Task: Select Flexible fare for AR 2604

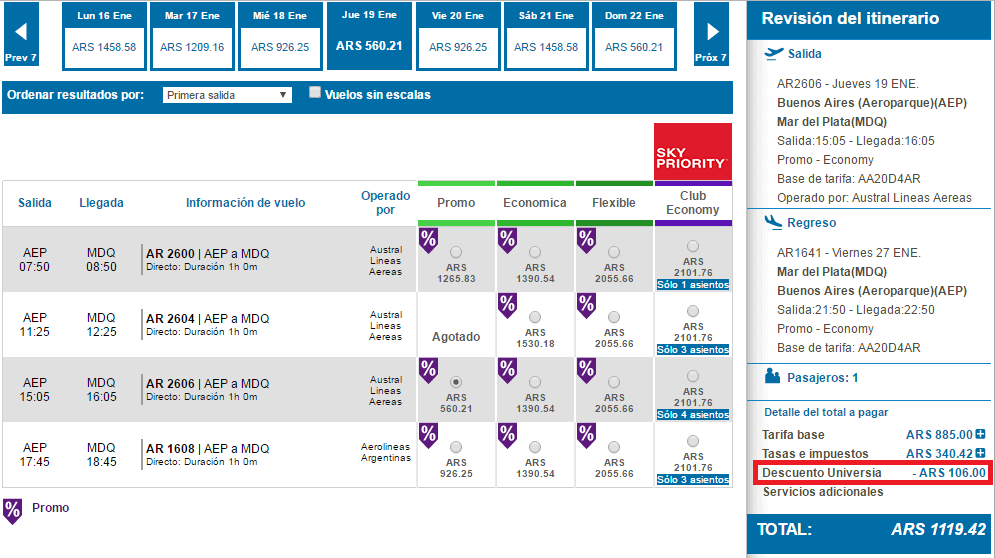Action: [x=614, y=317]
